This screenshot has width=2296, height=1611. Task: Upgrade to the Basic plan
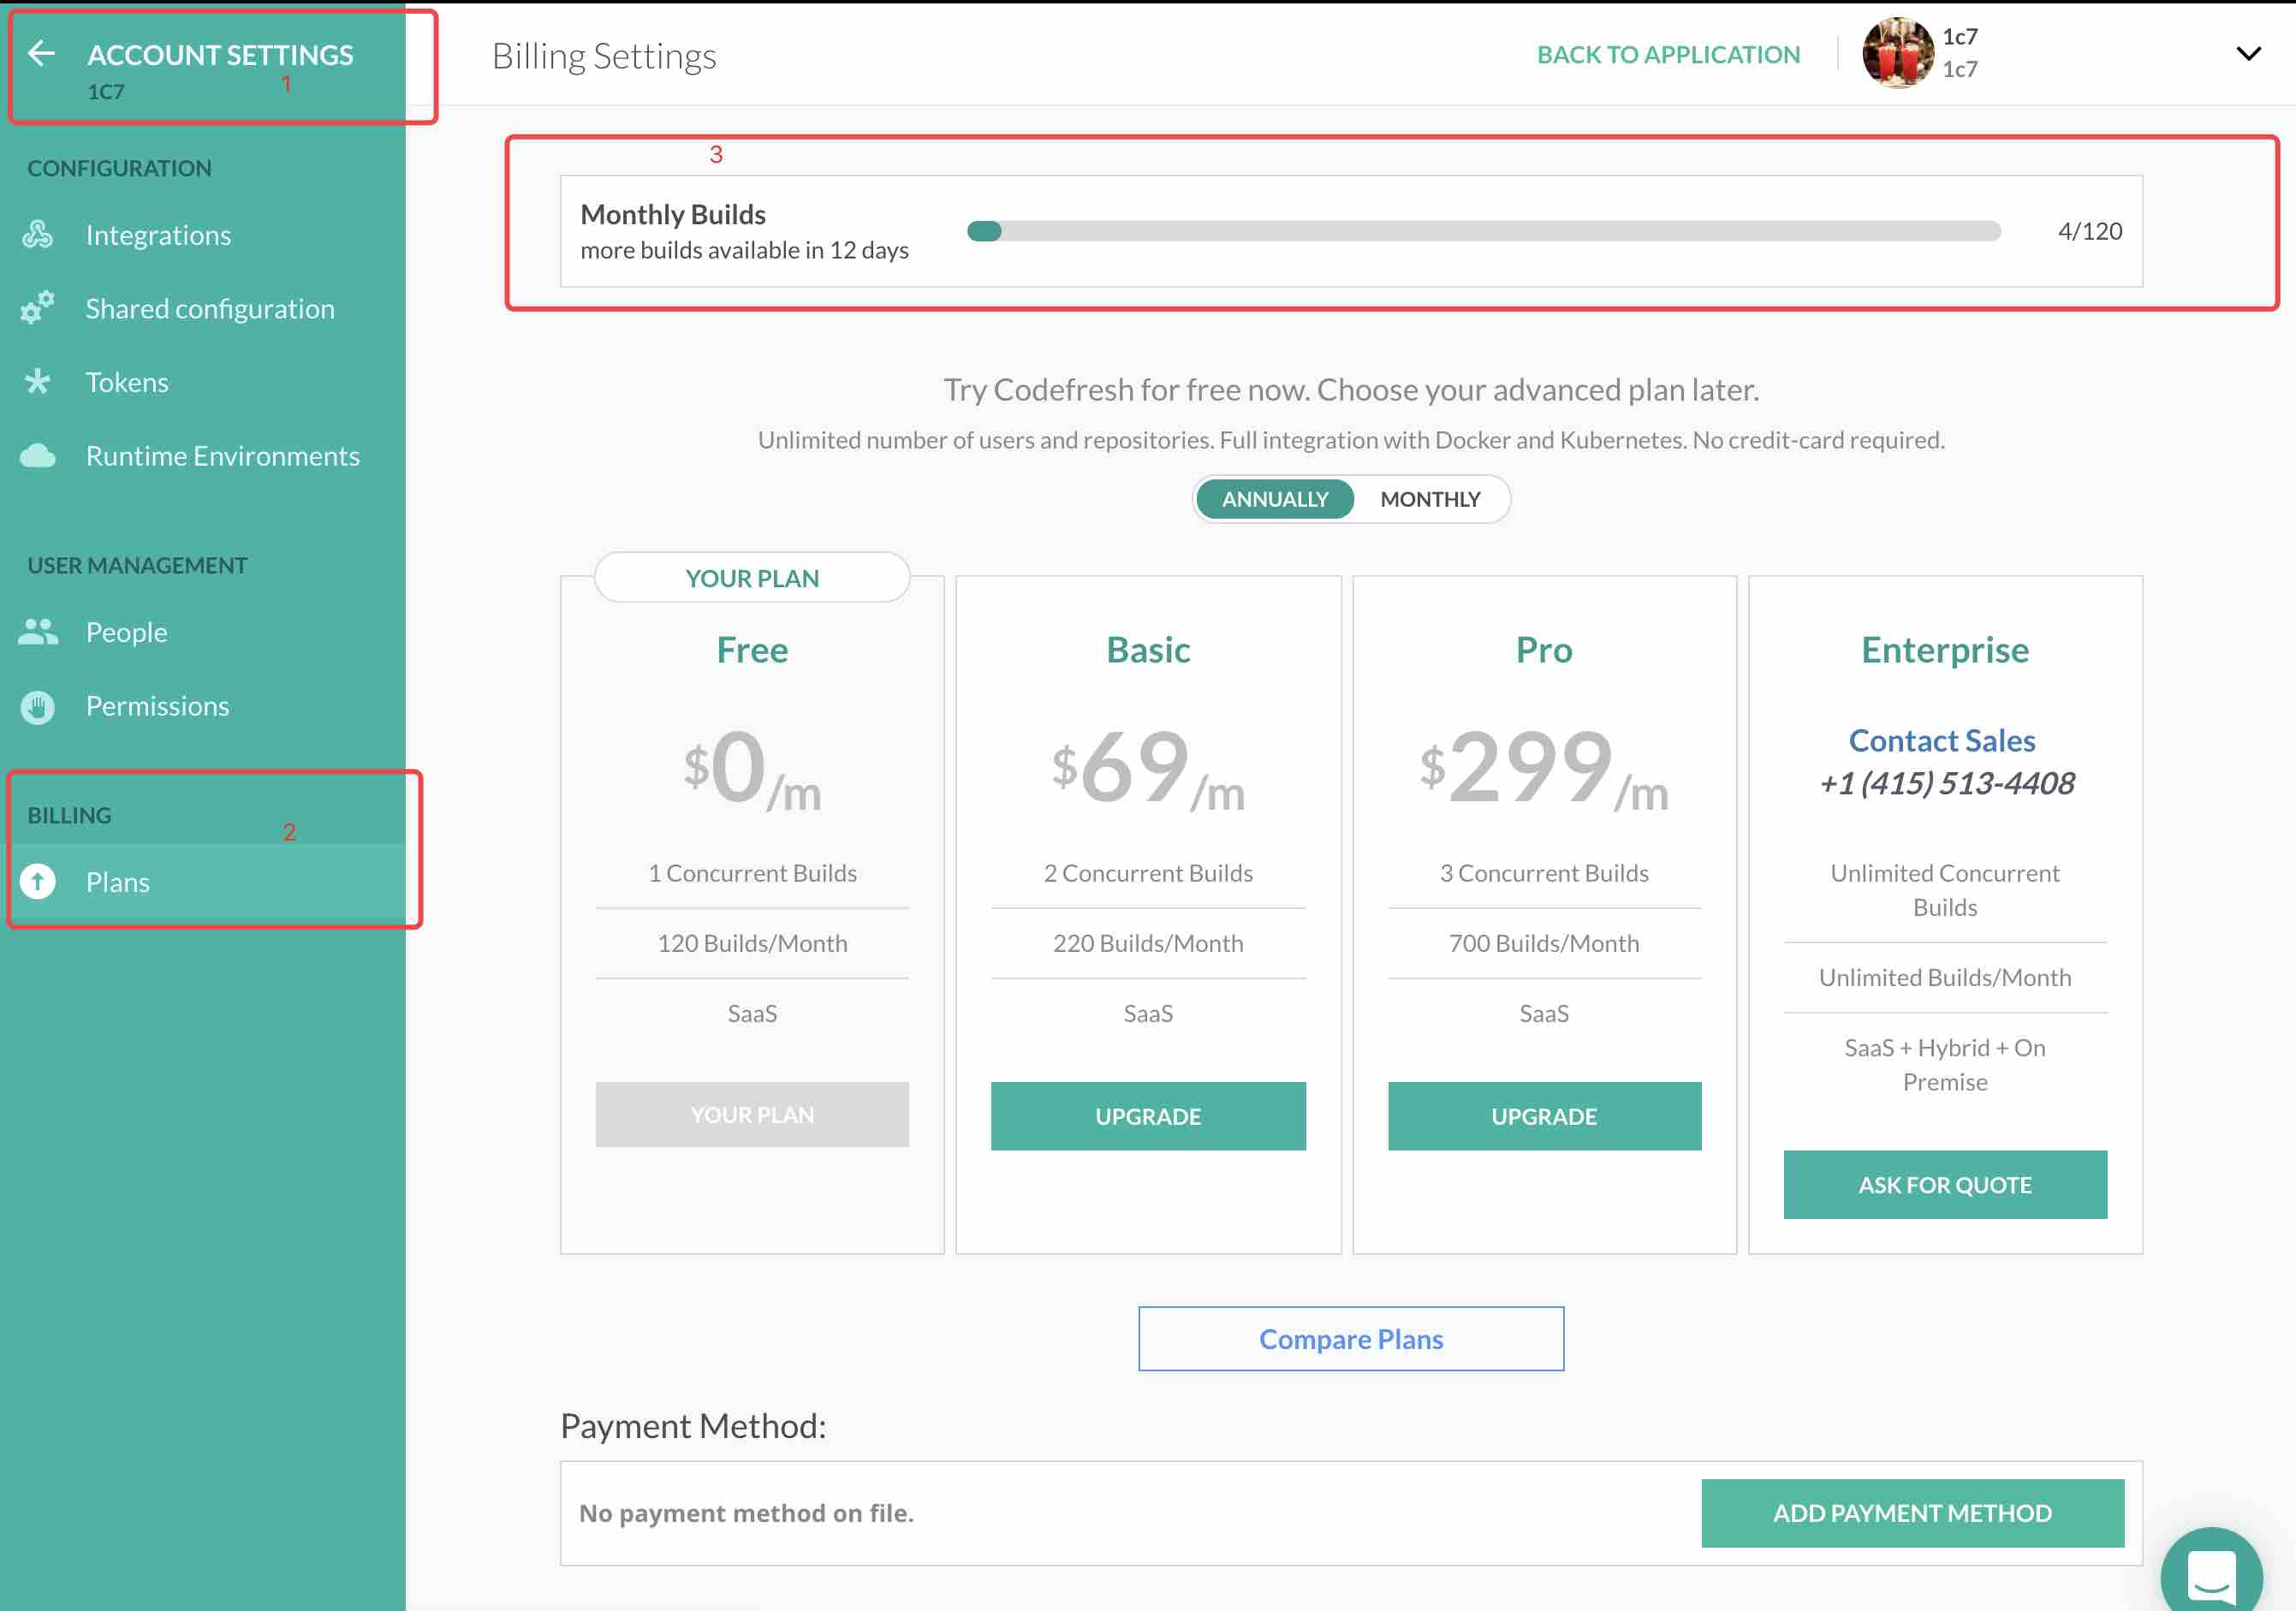[1147, 1116]
